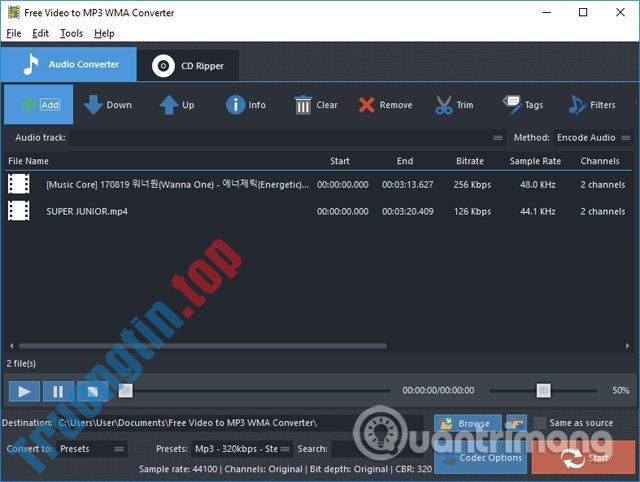The height and width of the screenshot is (482, 640).
Task: Switch to the CD Ripper tab
Action: [188, 65]
